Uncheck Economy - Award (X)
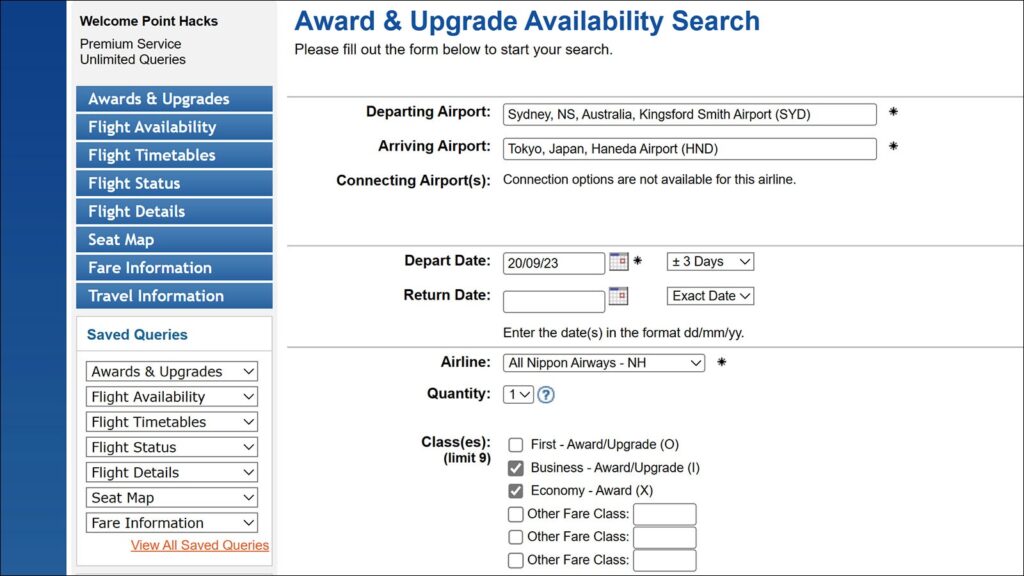Screen dimensions: 1024x576 point(516,490)
